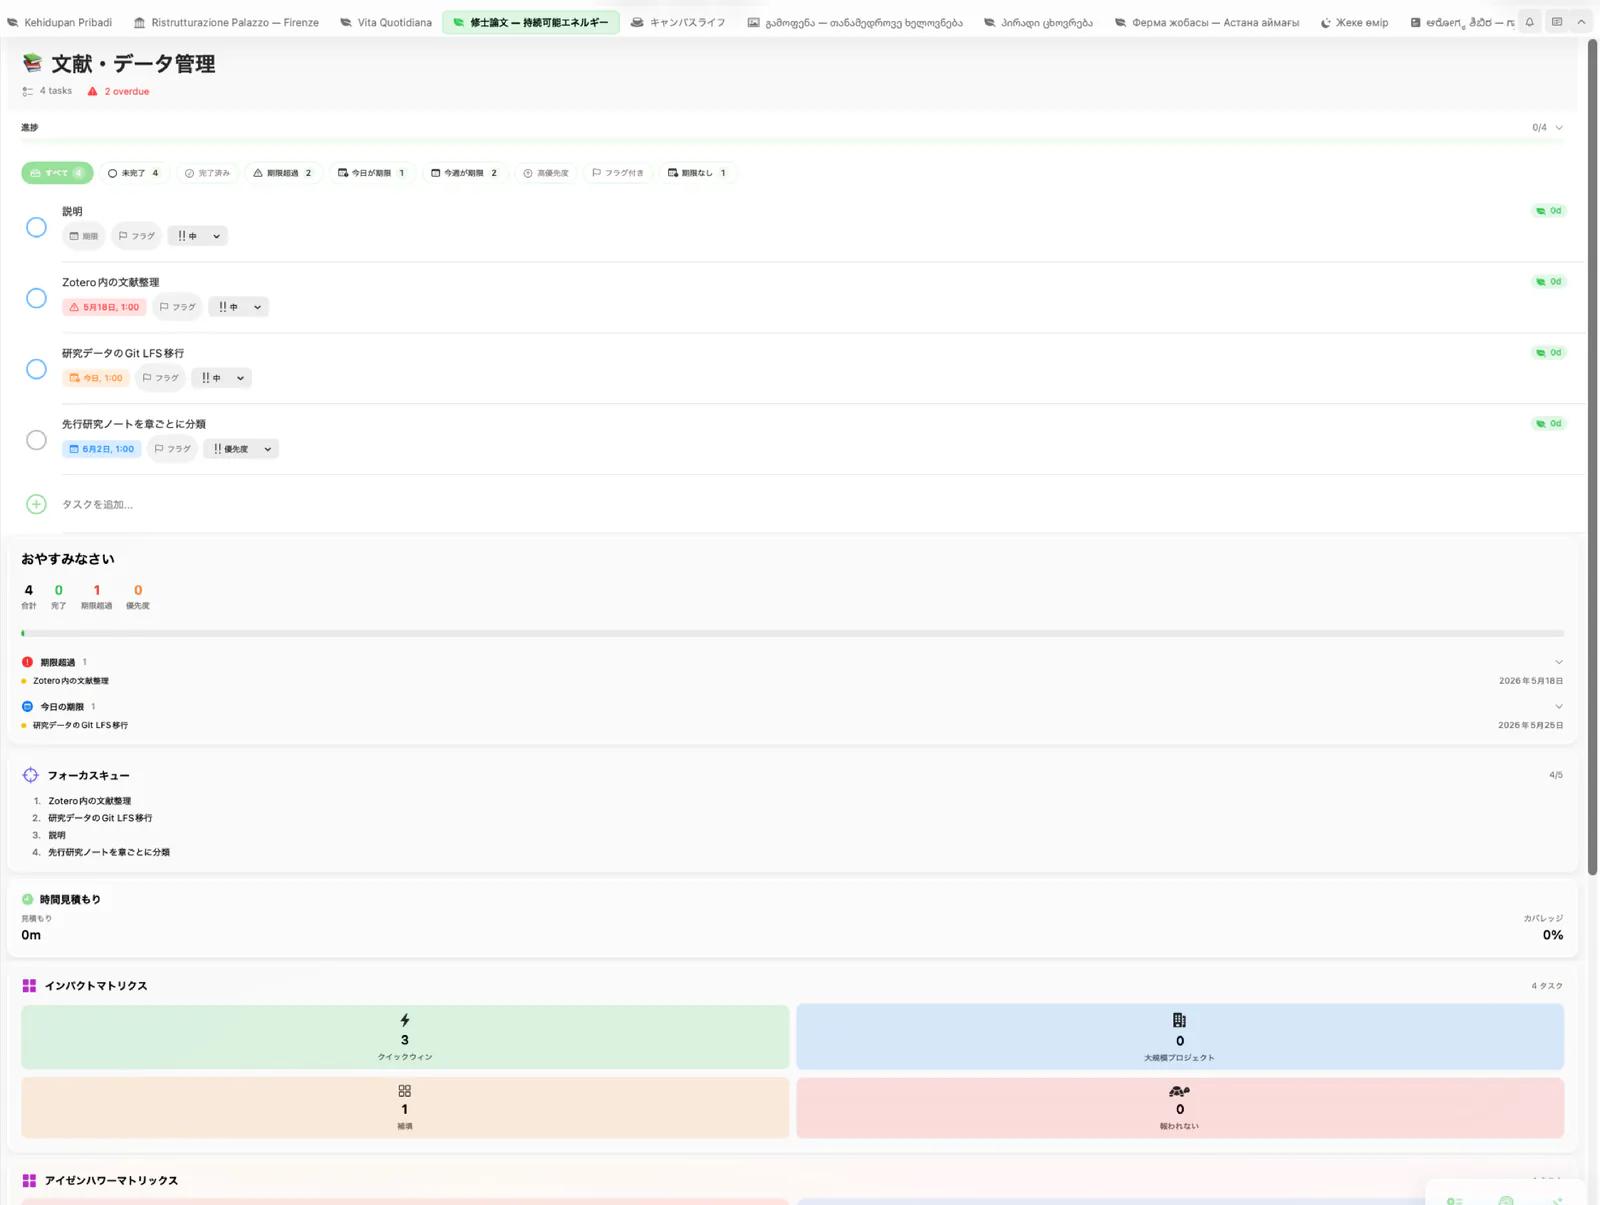Click the 時間見積もり green clock icon
Image resolution: width=1600 pixels, height=1205 pixels.
click(27, 899)
